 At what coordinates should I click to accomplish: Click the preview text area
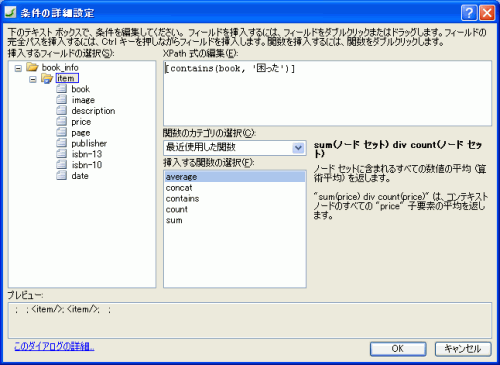250,320
